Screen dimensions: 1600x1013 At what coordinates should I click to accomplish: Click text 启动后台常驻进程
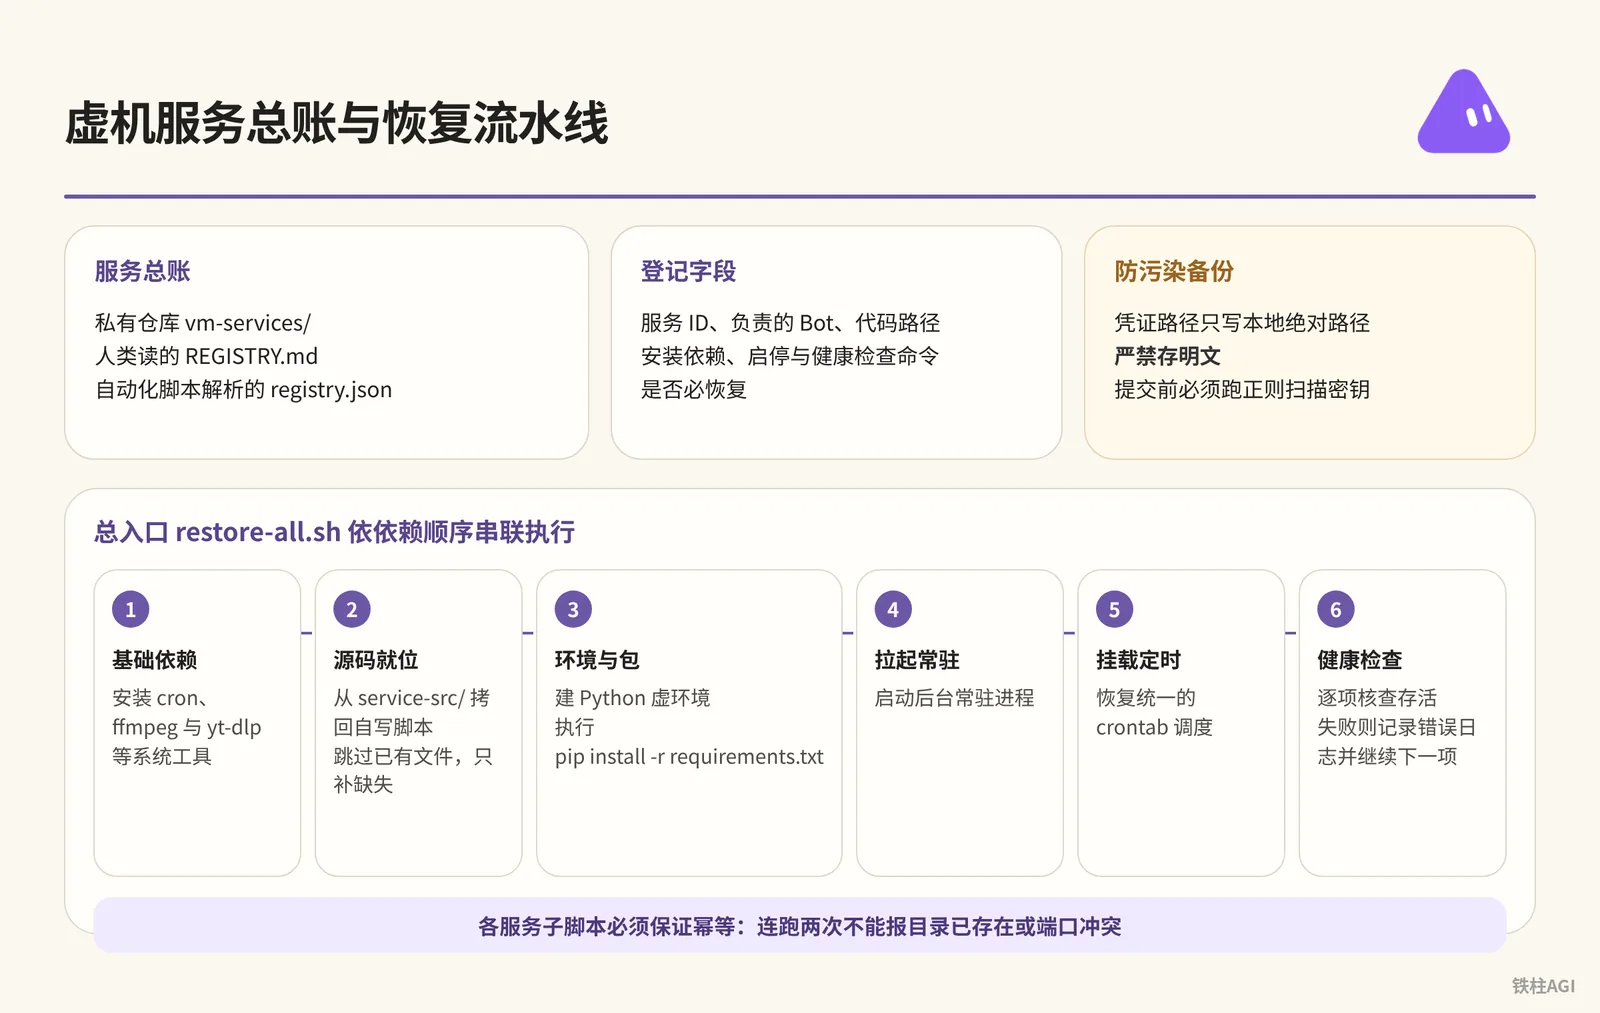955,698
